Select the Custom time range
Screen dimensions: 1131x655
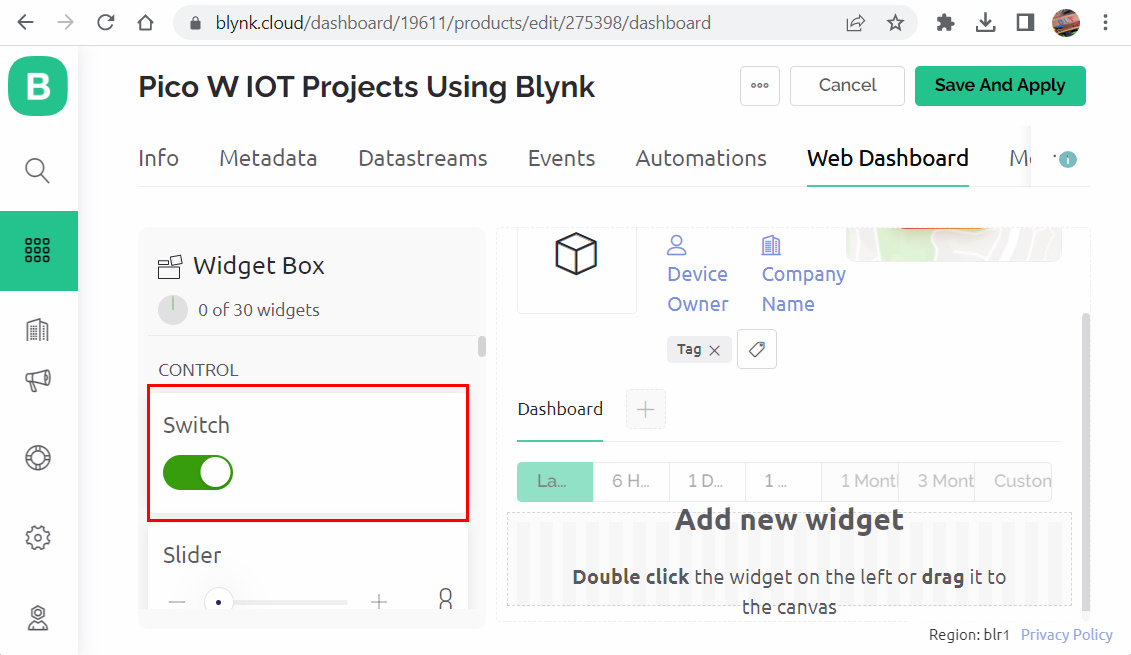(x=1013, y=482)
